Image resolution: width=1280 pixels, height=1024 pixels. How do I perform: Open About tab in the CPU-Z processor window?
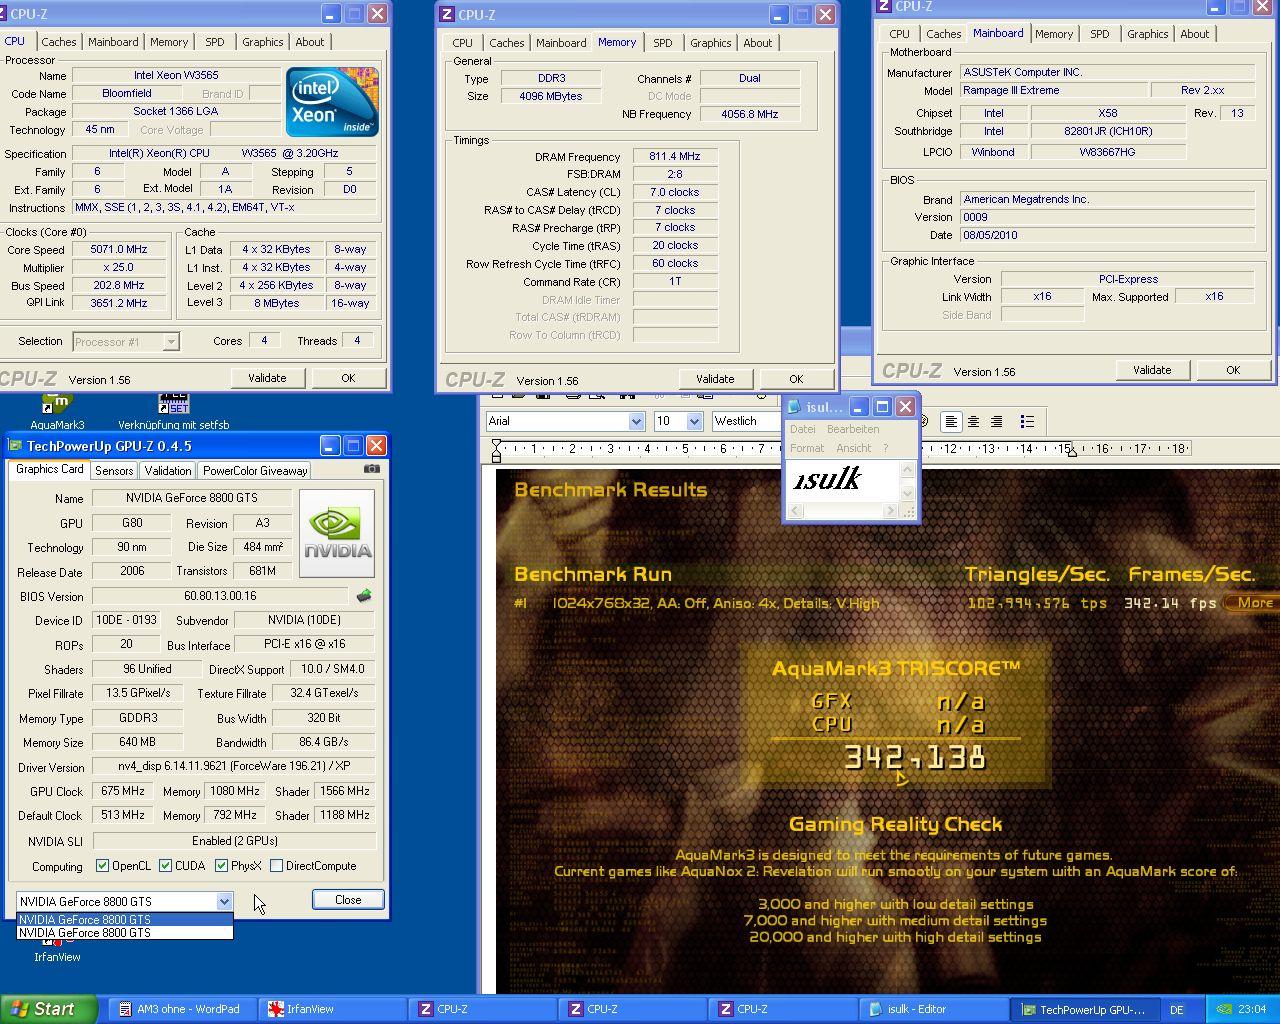pyautogui.click(x=310, y=42)
